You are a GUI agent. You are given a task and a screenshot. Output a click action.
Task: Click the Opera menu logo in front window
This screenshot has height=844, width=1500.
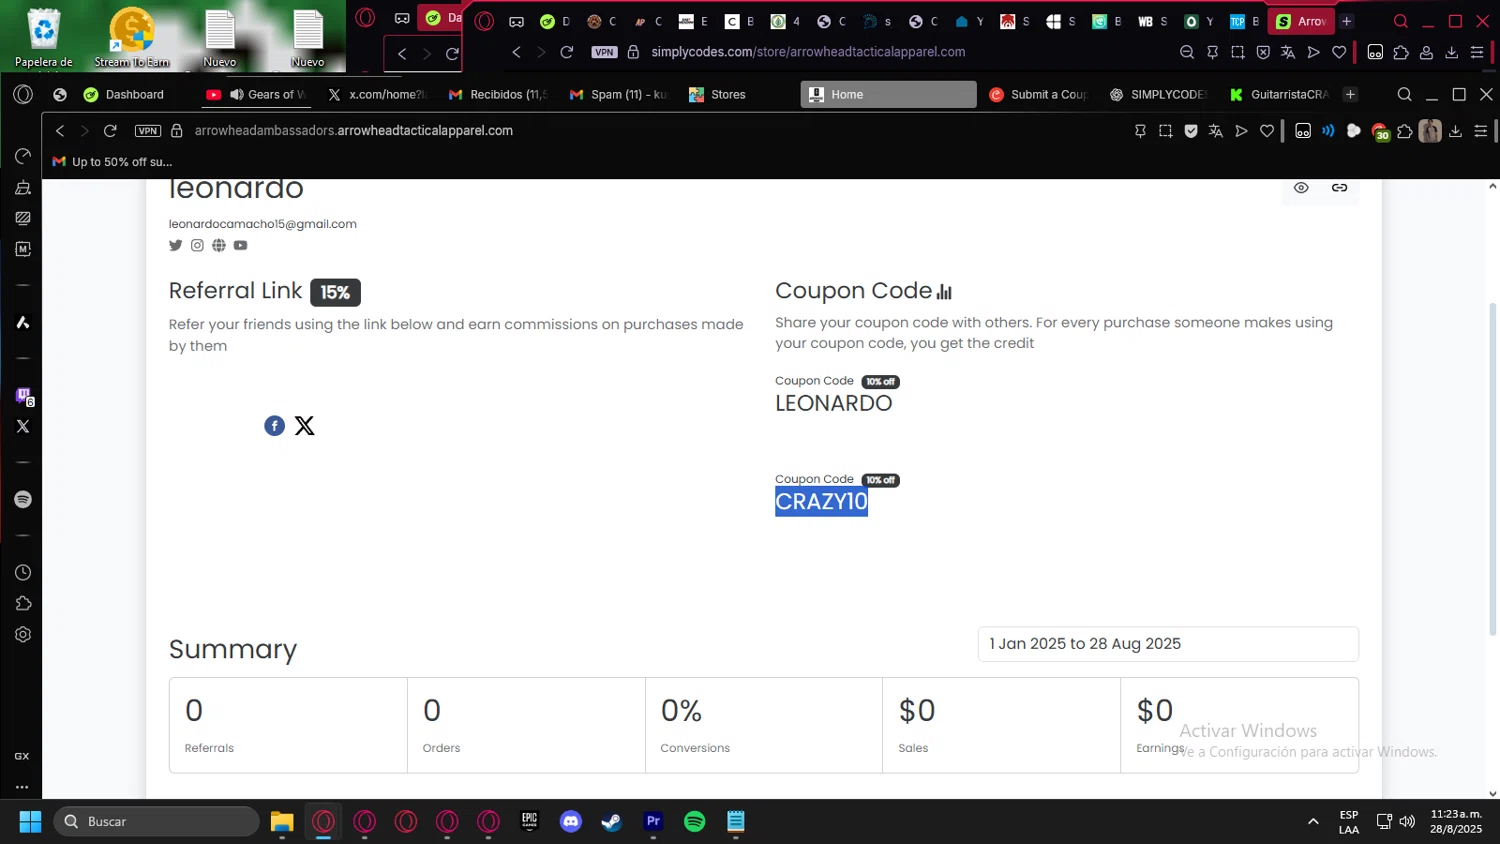tap(23, 94)
